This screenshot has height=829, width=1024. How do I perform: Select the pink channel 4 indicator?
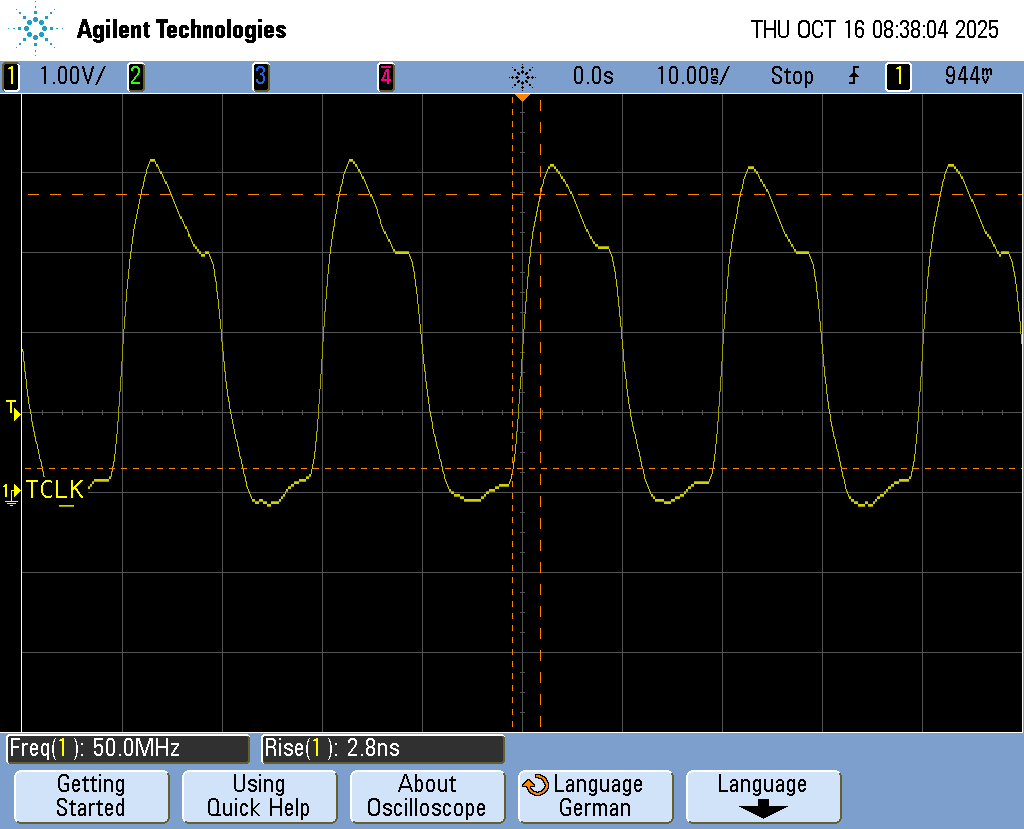pos(385,76)
